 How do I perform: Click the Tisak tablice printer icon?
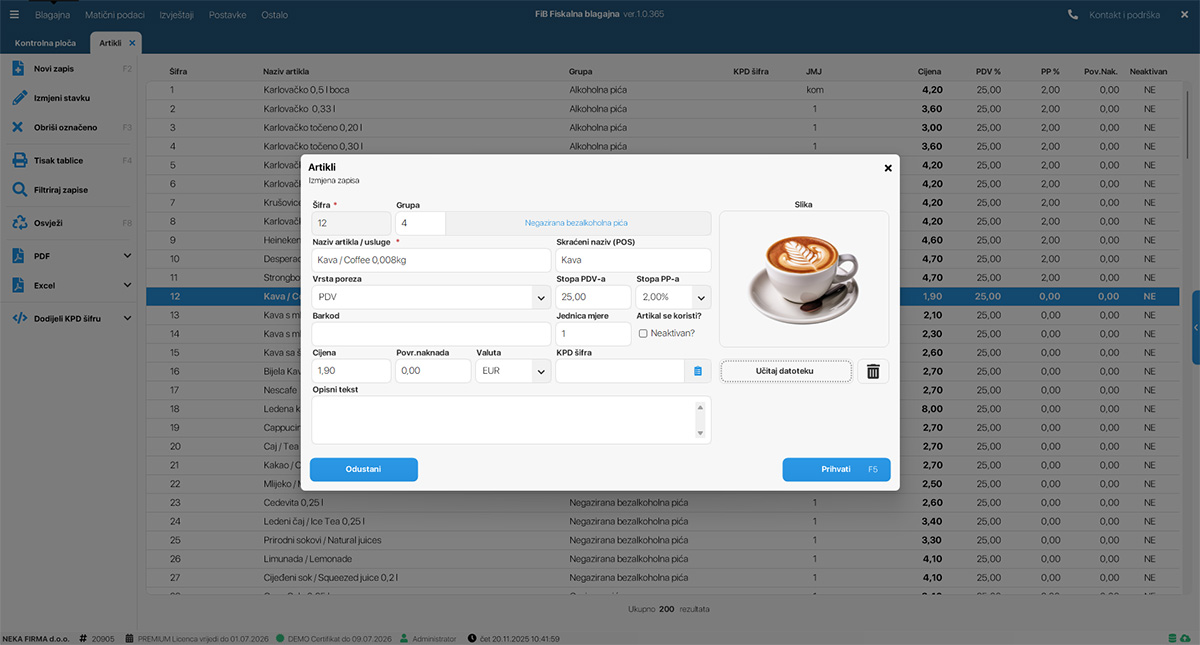pyautogui.click(x=18, y=160)
